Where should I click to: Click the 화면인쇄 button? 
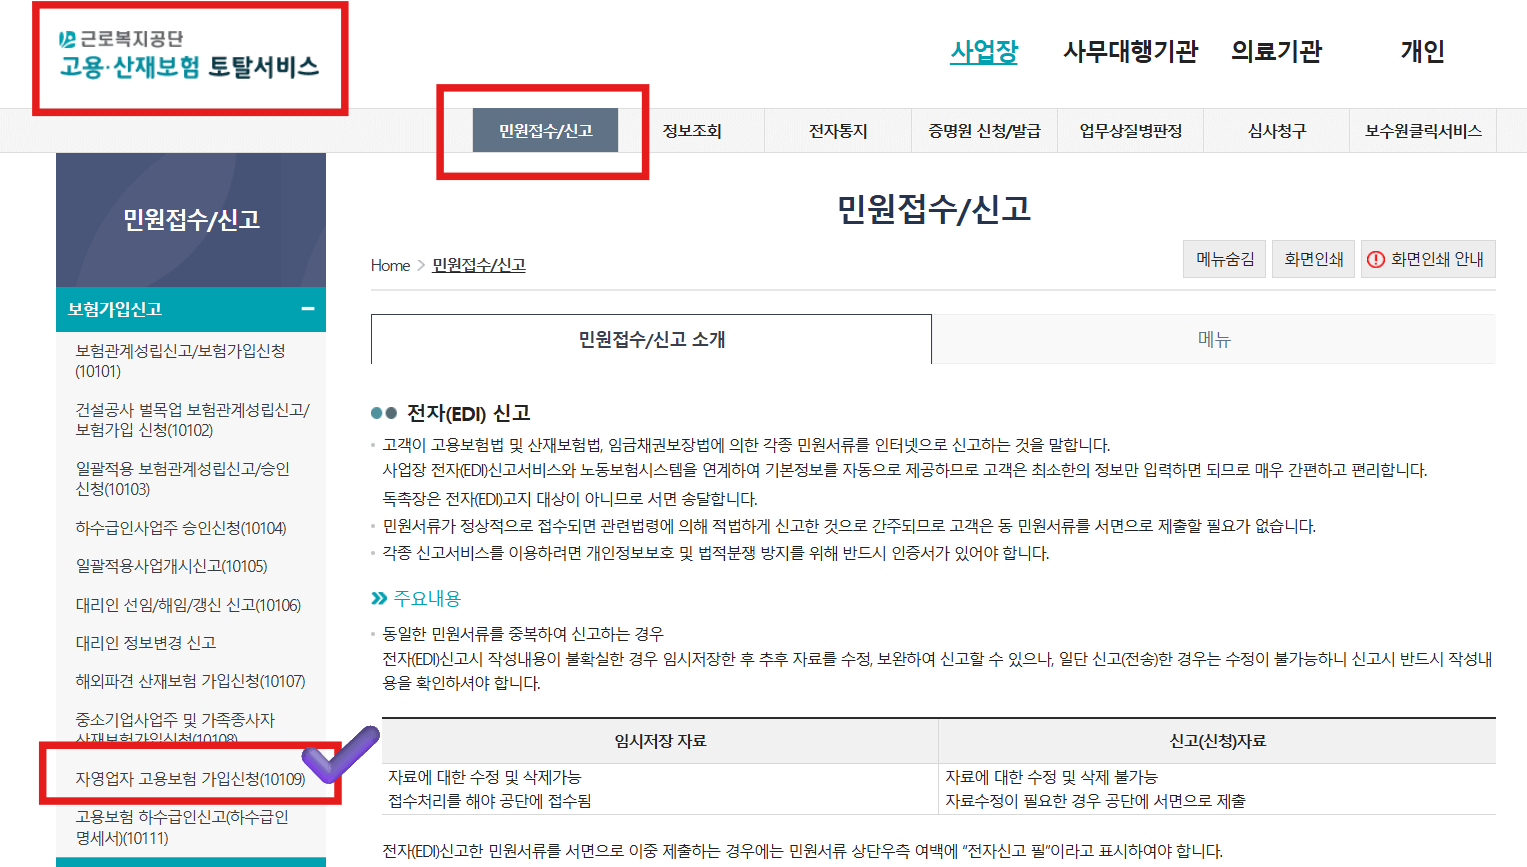pyautogui.click(x=1313, y=258)
